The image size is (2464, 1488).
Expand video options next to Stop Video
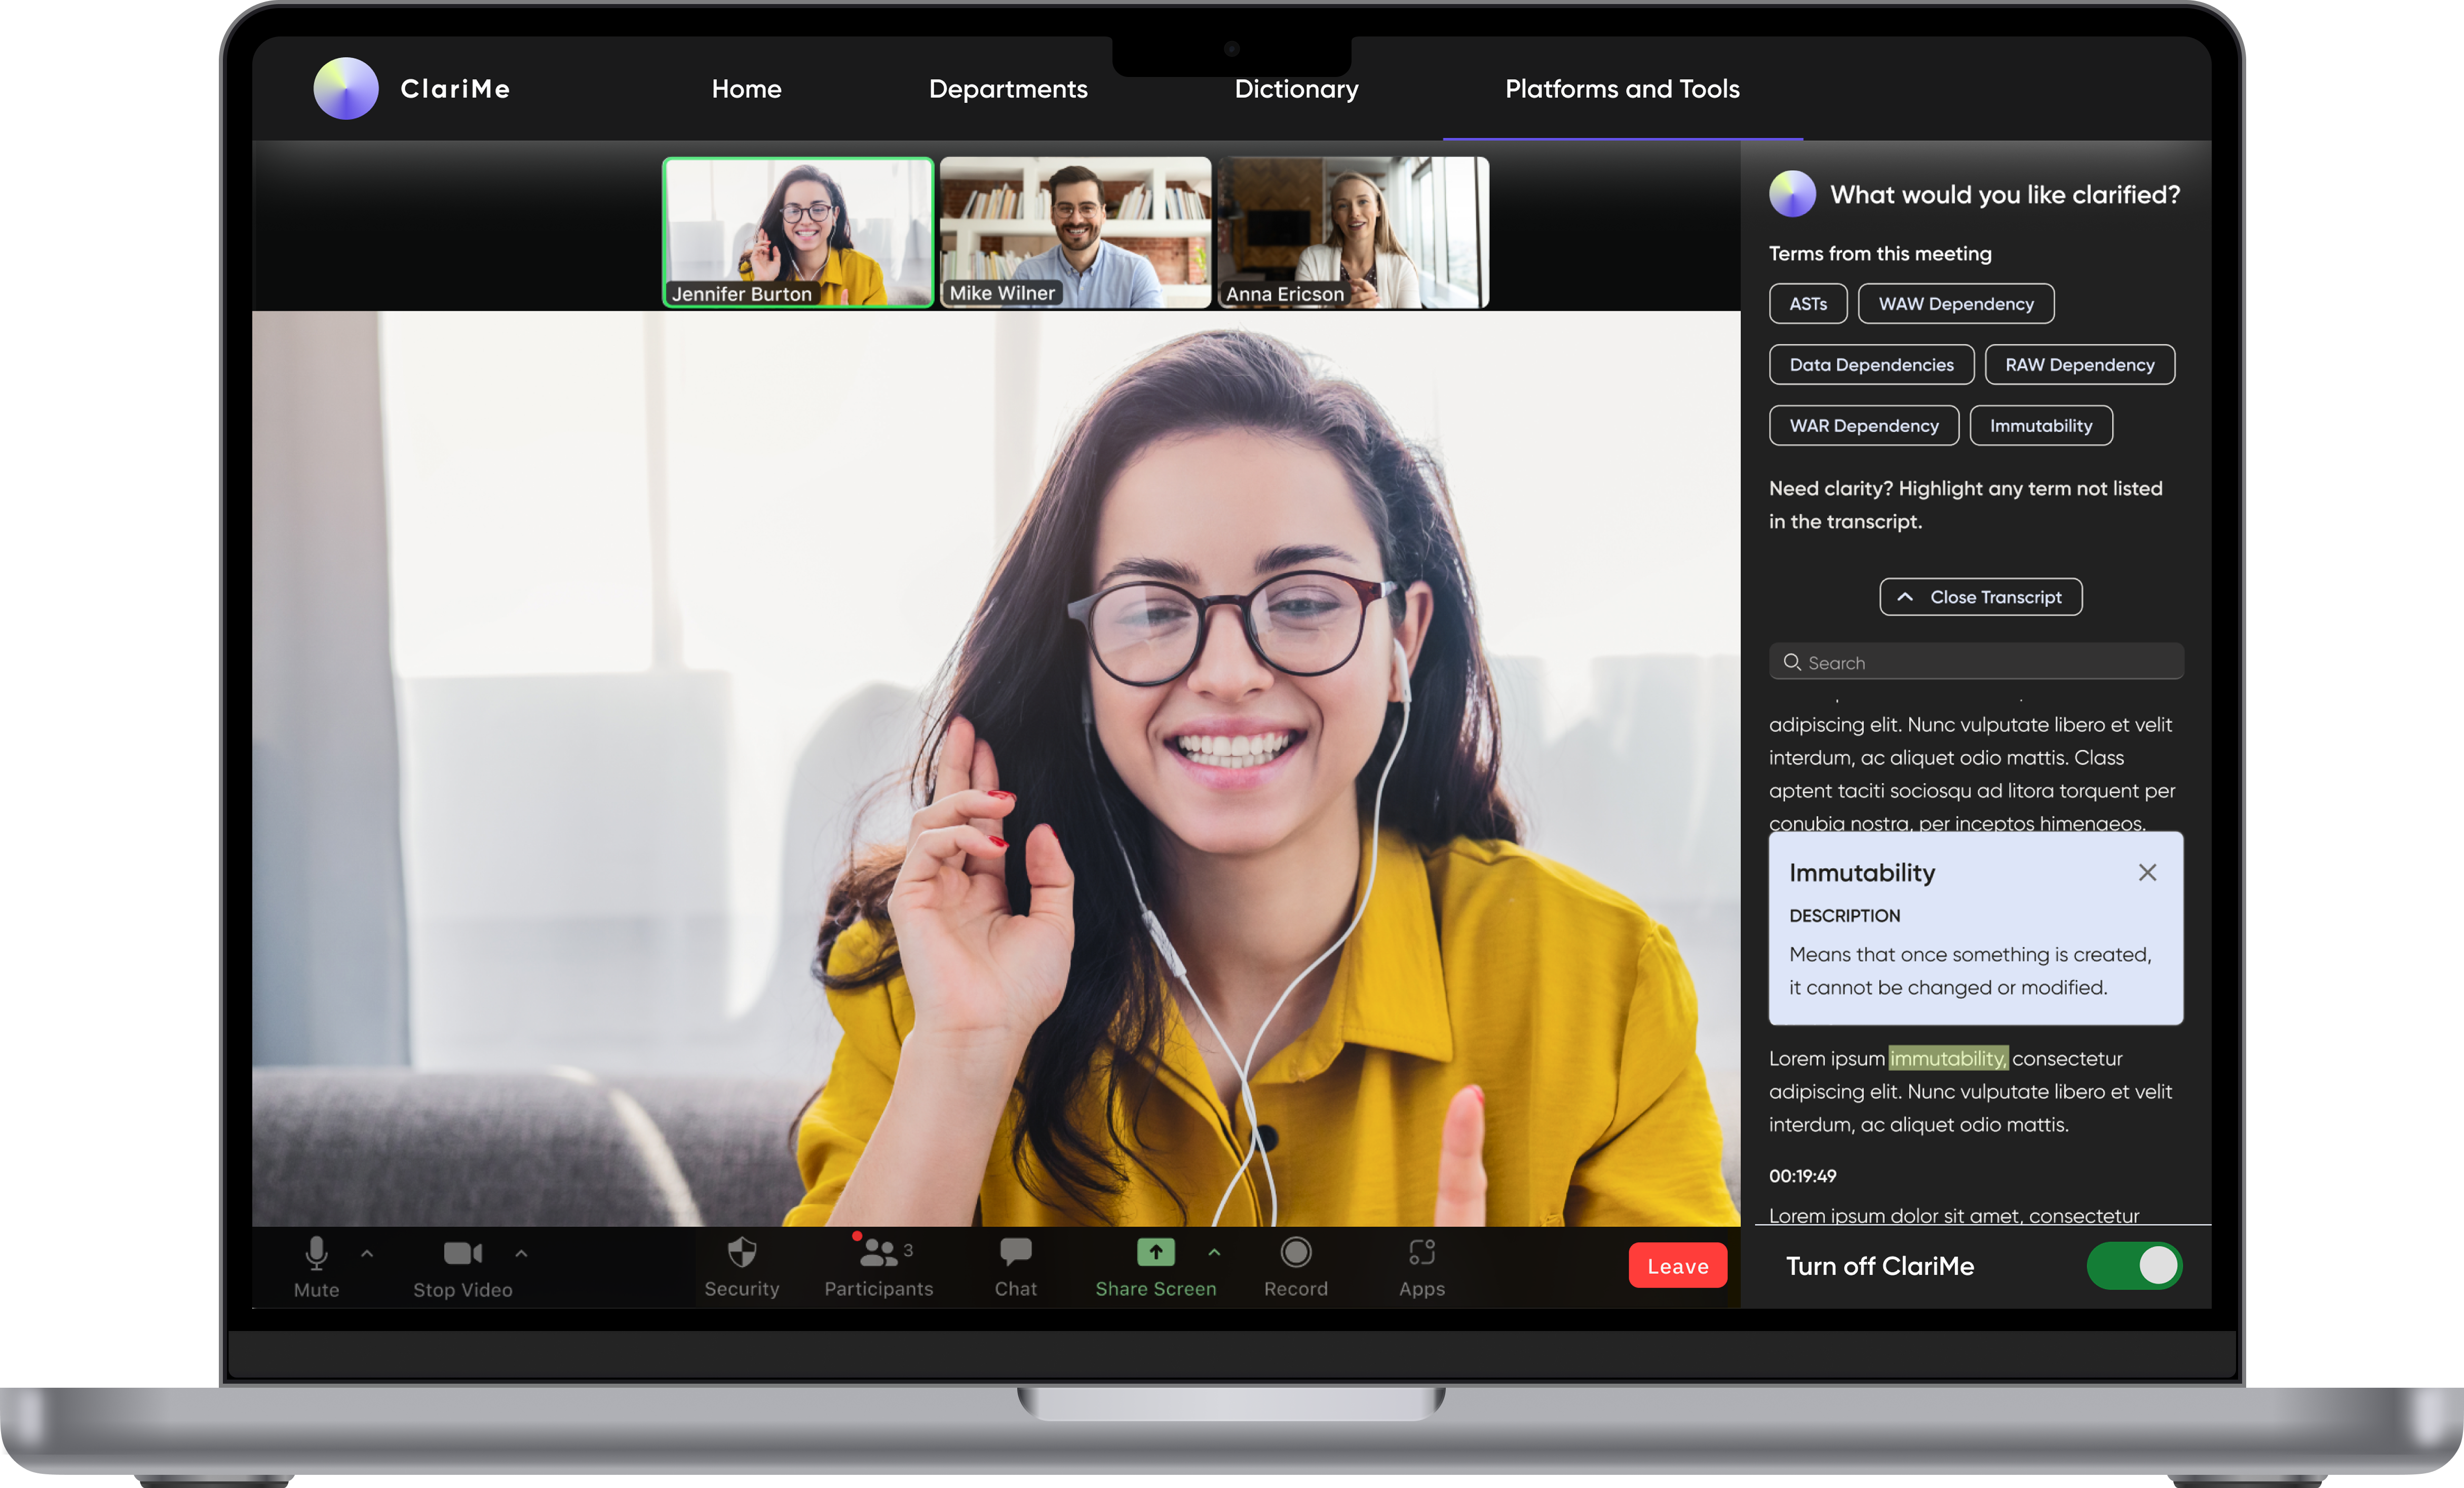coord(521,1253)
